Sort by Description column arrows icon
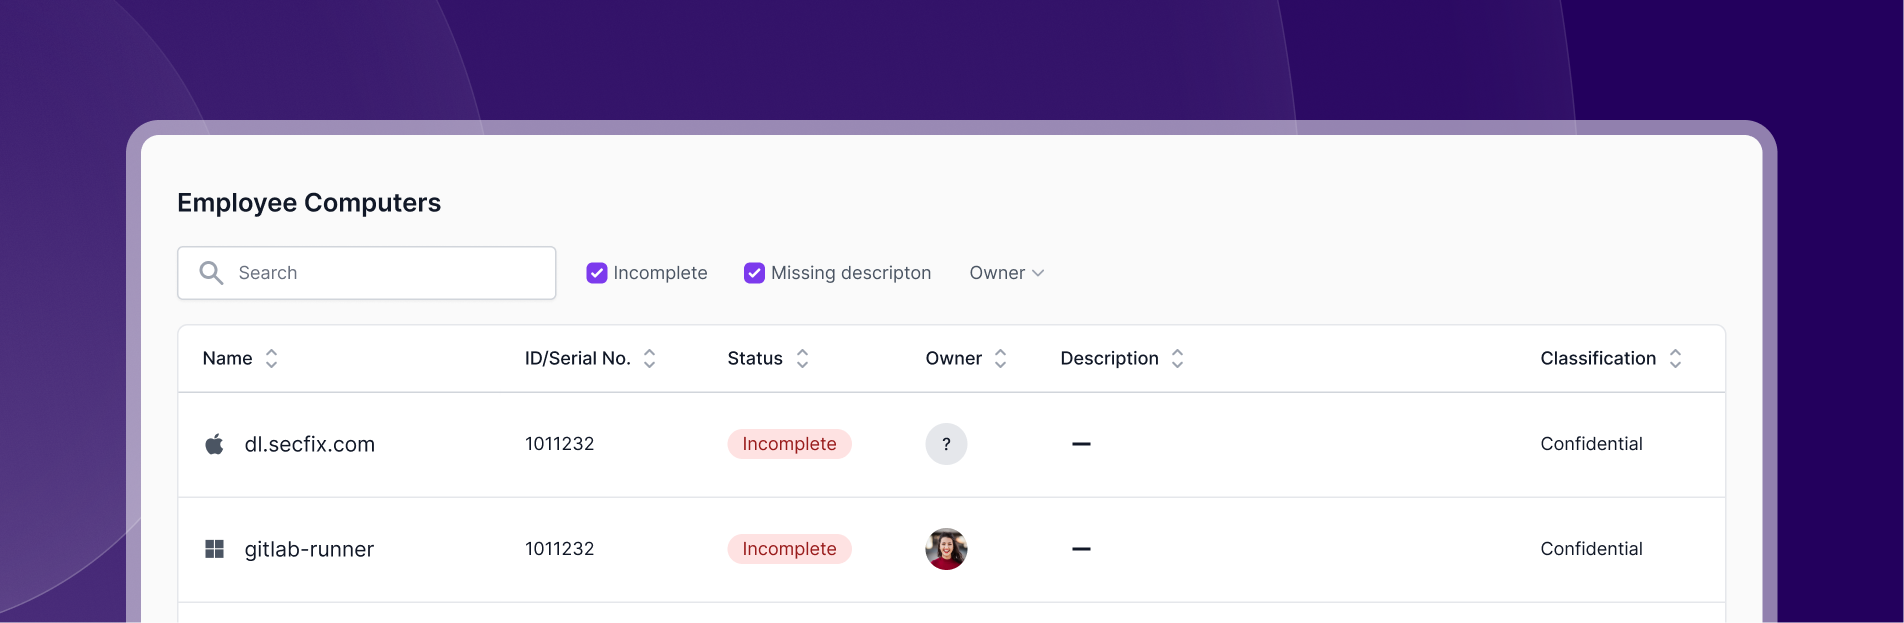 point(1177,358)
